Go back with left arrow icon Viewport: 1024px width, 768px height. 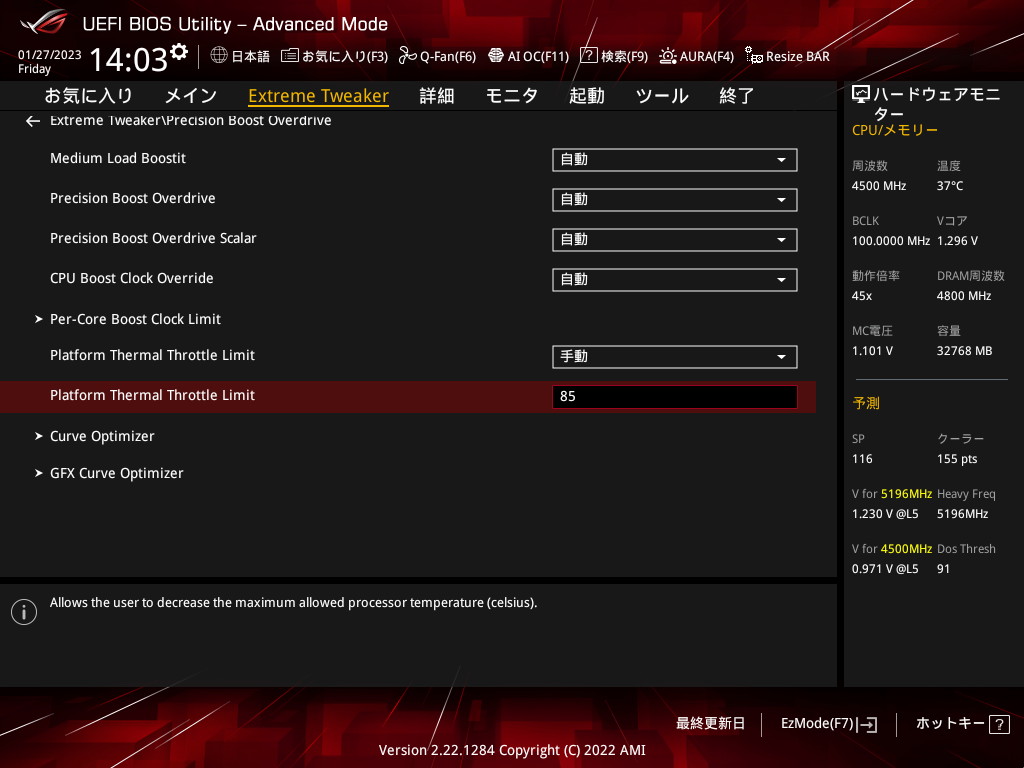pos(33,121)
